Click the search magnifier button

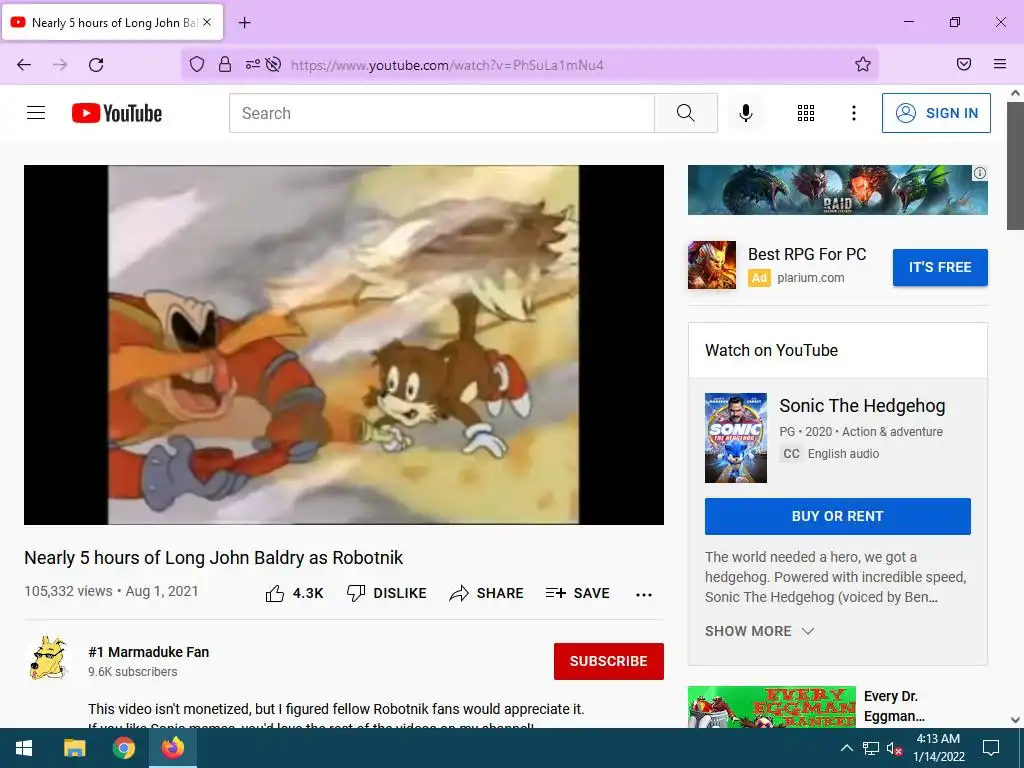686,113
